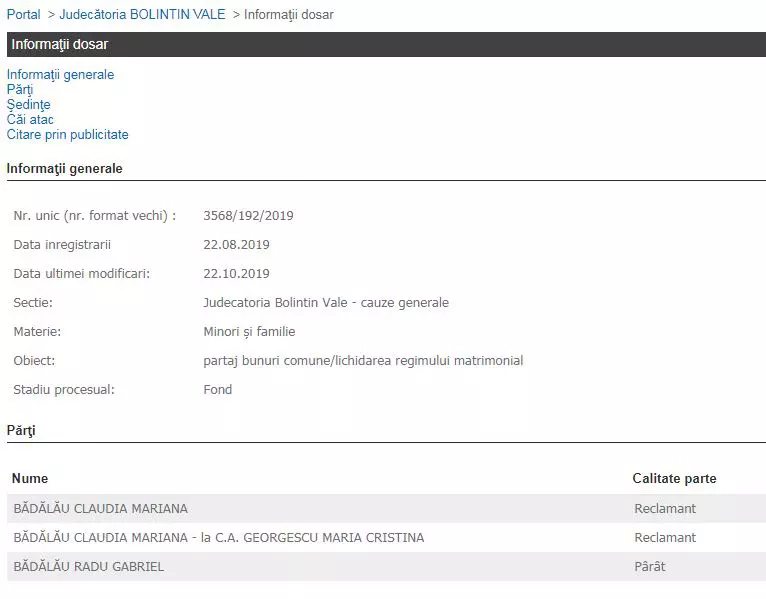Open the Citare prin publicitate link
Viewport: 766px width, 599px height.
click(67, 135)
